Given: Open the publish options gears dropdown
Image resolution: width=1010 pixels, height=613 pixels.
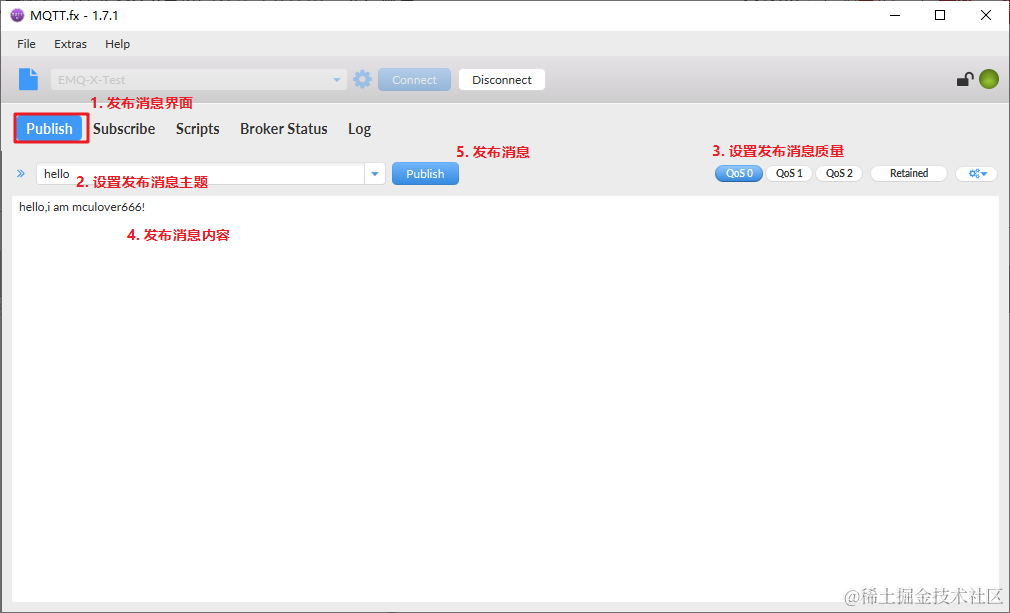Looking at the screenshot, I should coord(977,173).
